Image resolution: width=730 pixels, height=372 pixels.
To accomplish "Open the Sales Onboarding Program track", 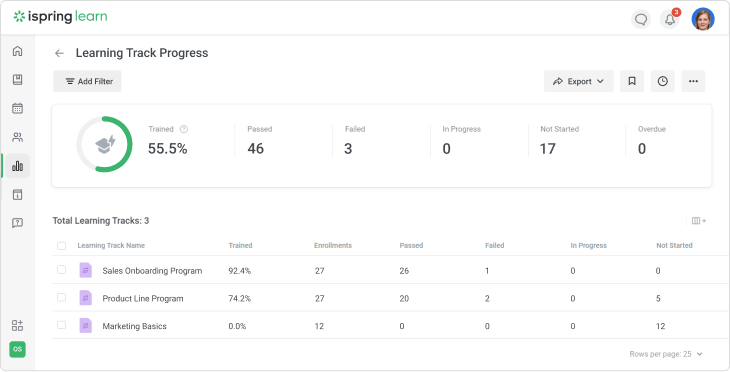I will [x=152, y=271].
